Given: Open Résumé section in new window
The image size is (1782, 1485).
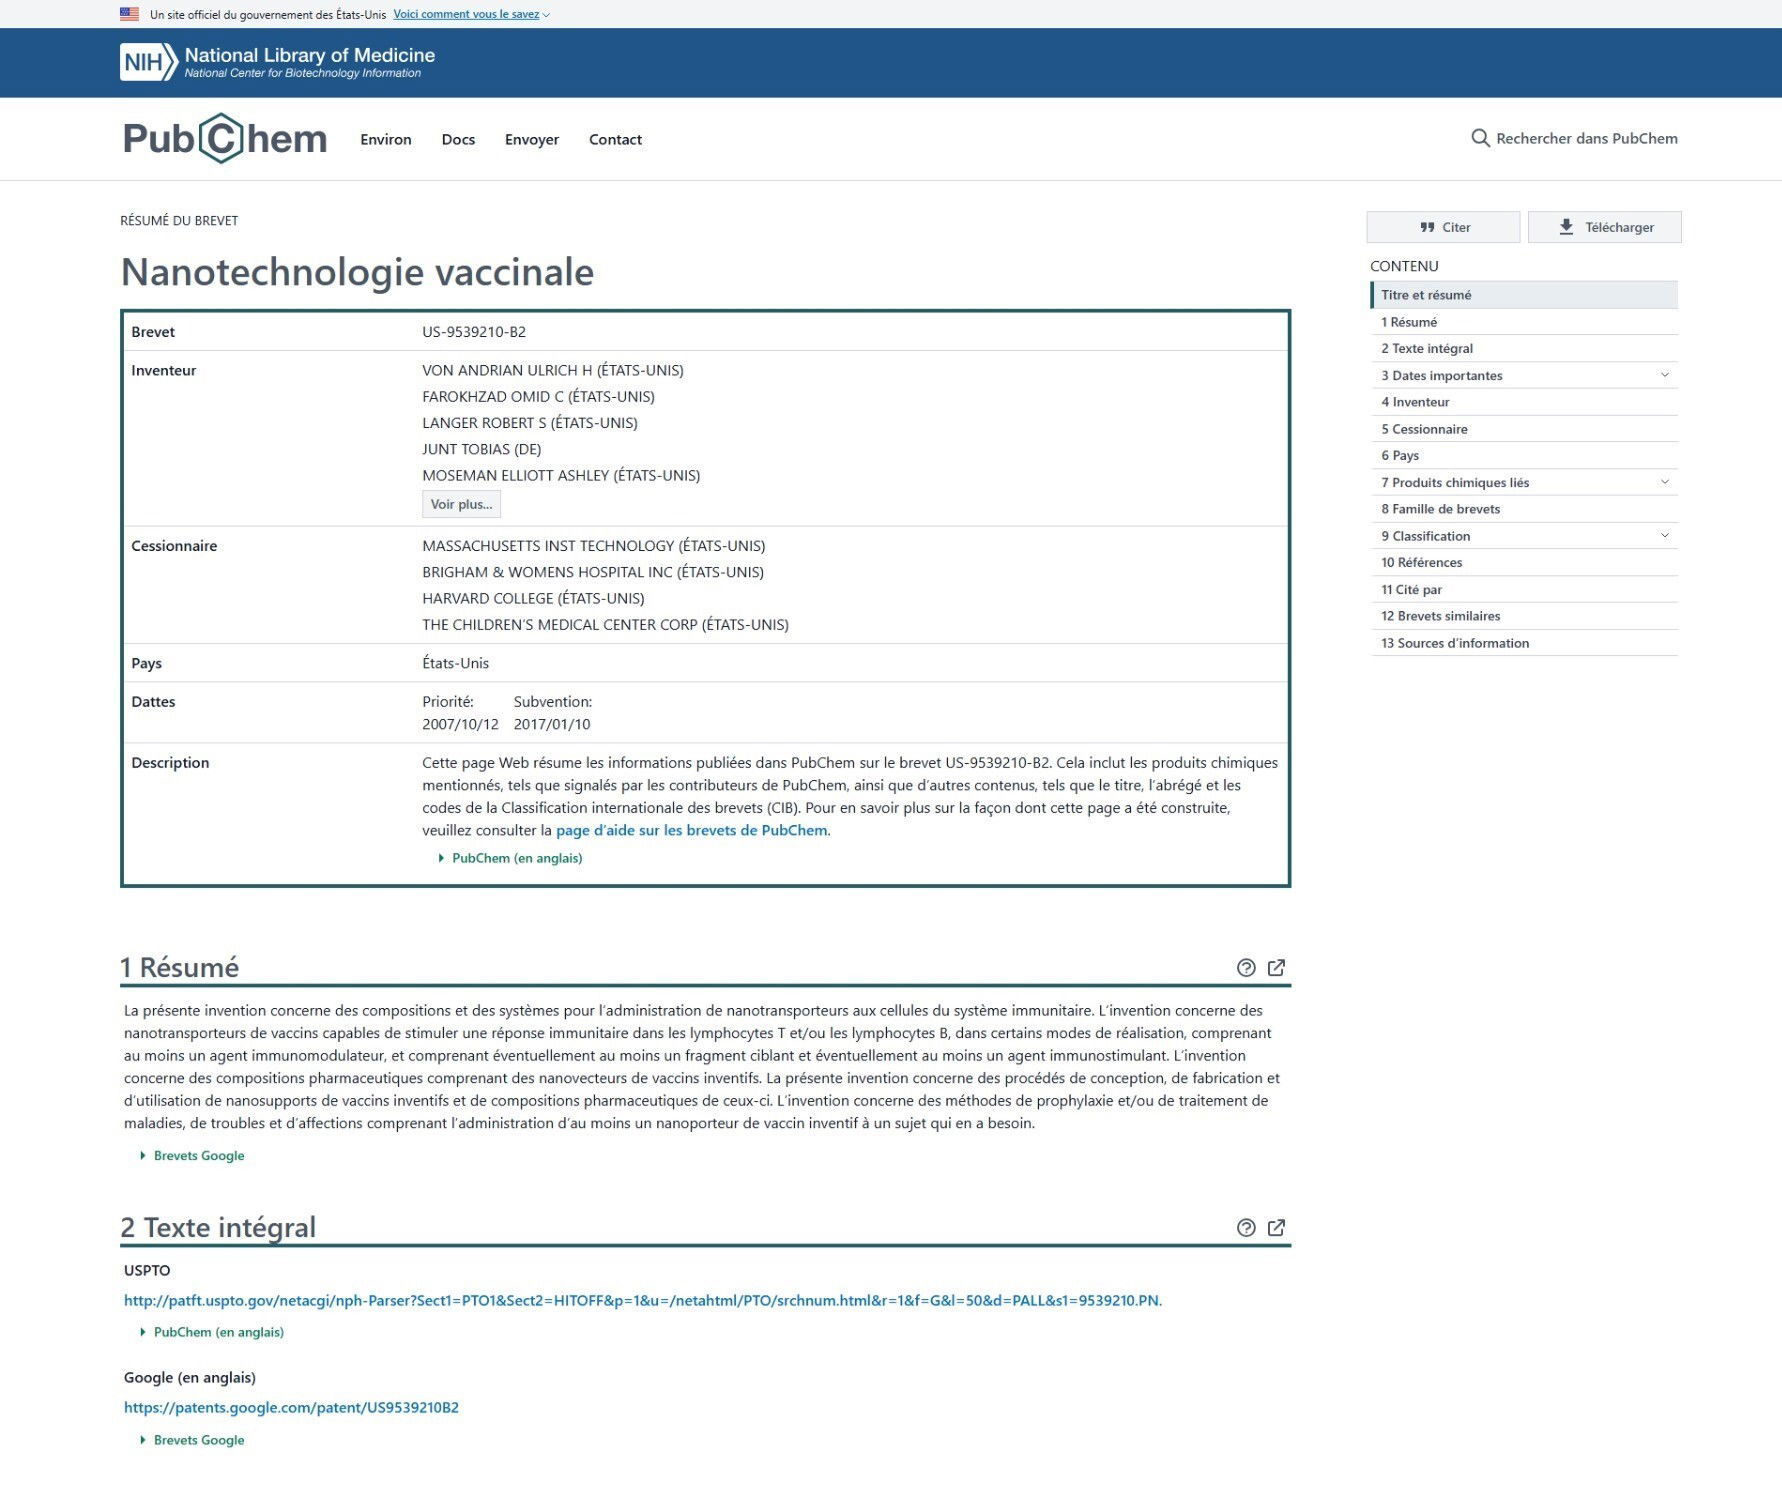Looking at the screenshot, I should tap(1276, 967).
